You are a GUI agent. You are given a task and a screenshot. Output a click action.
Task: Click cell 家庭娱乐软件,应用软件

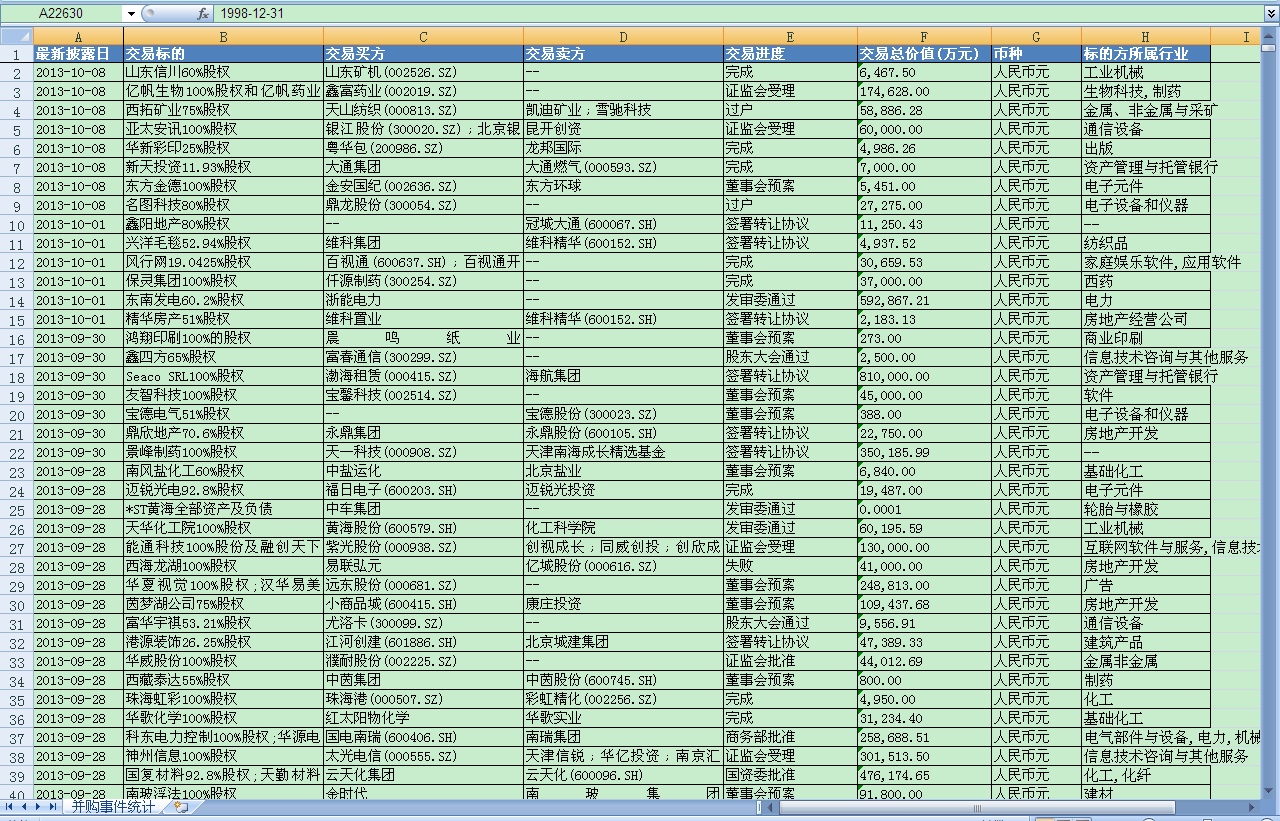tap(1163, 263)
